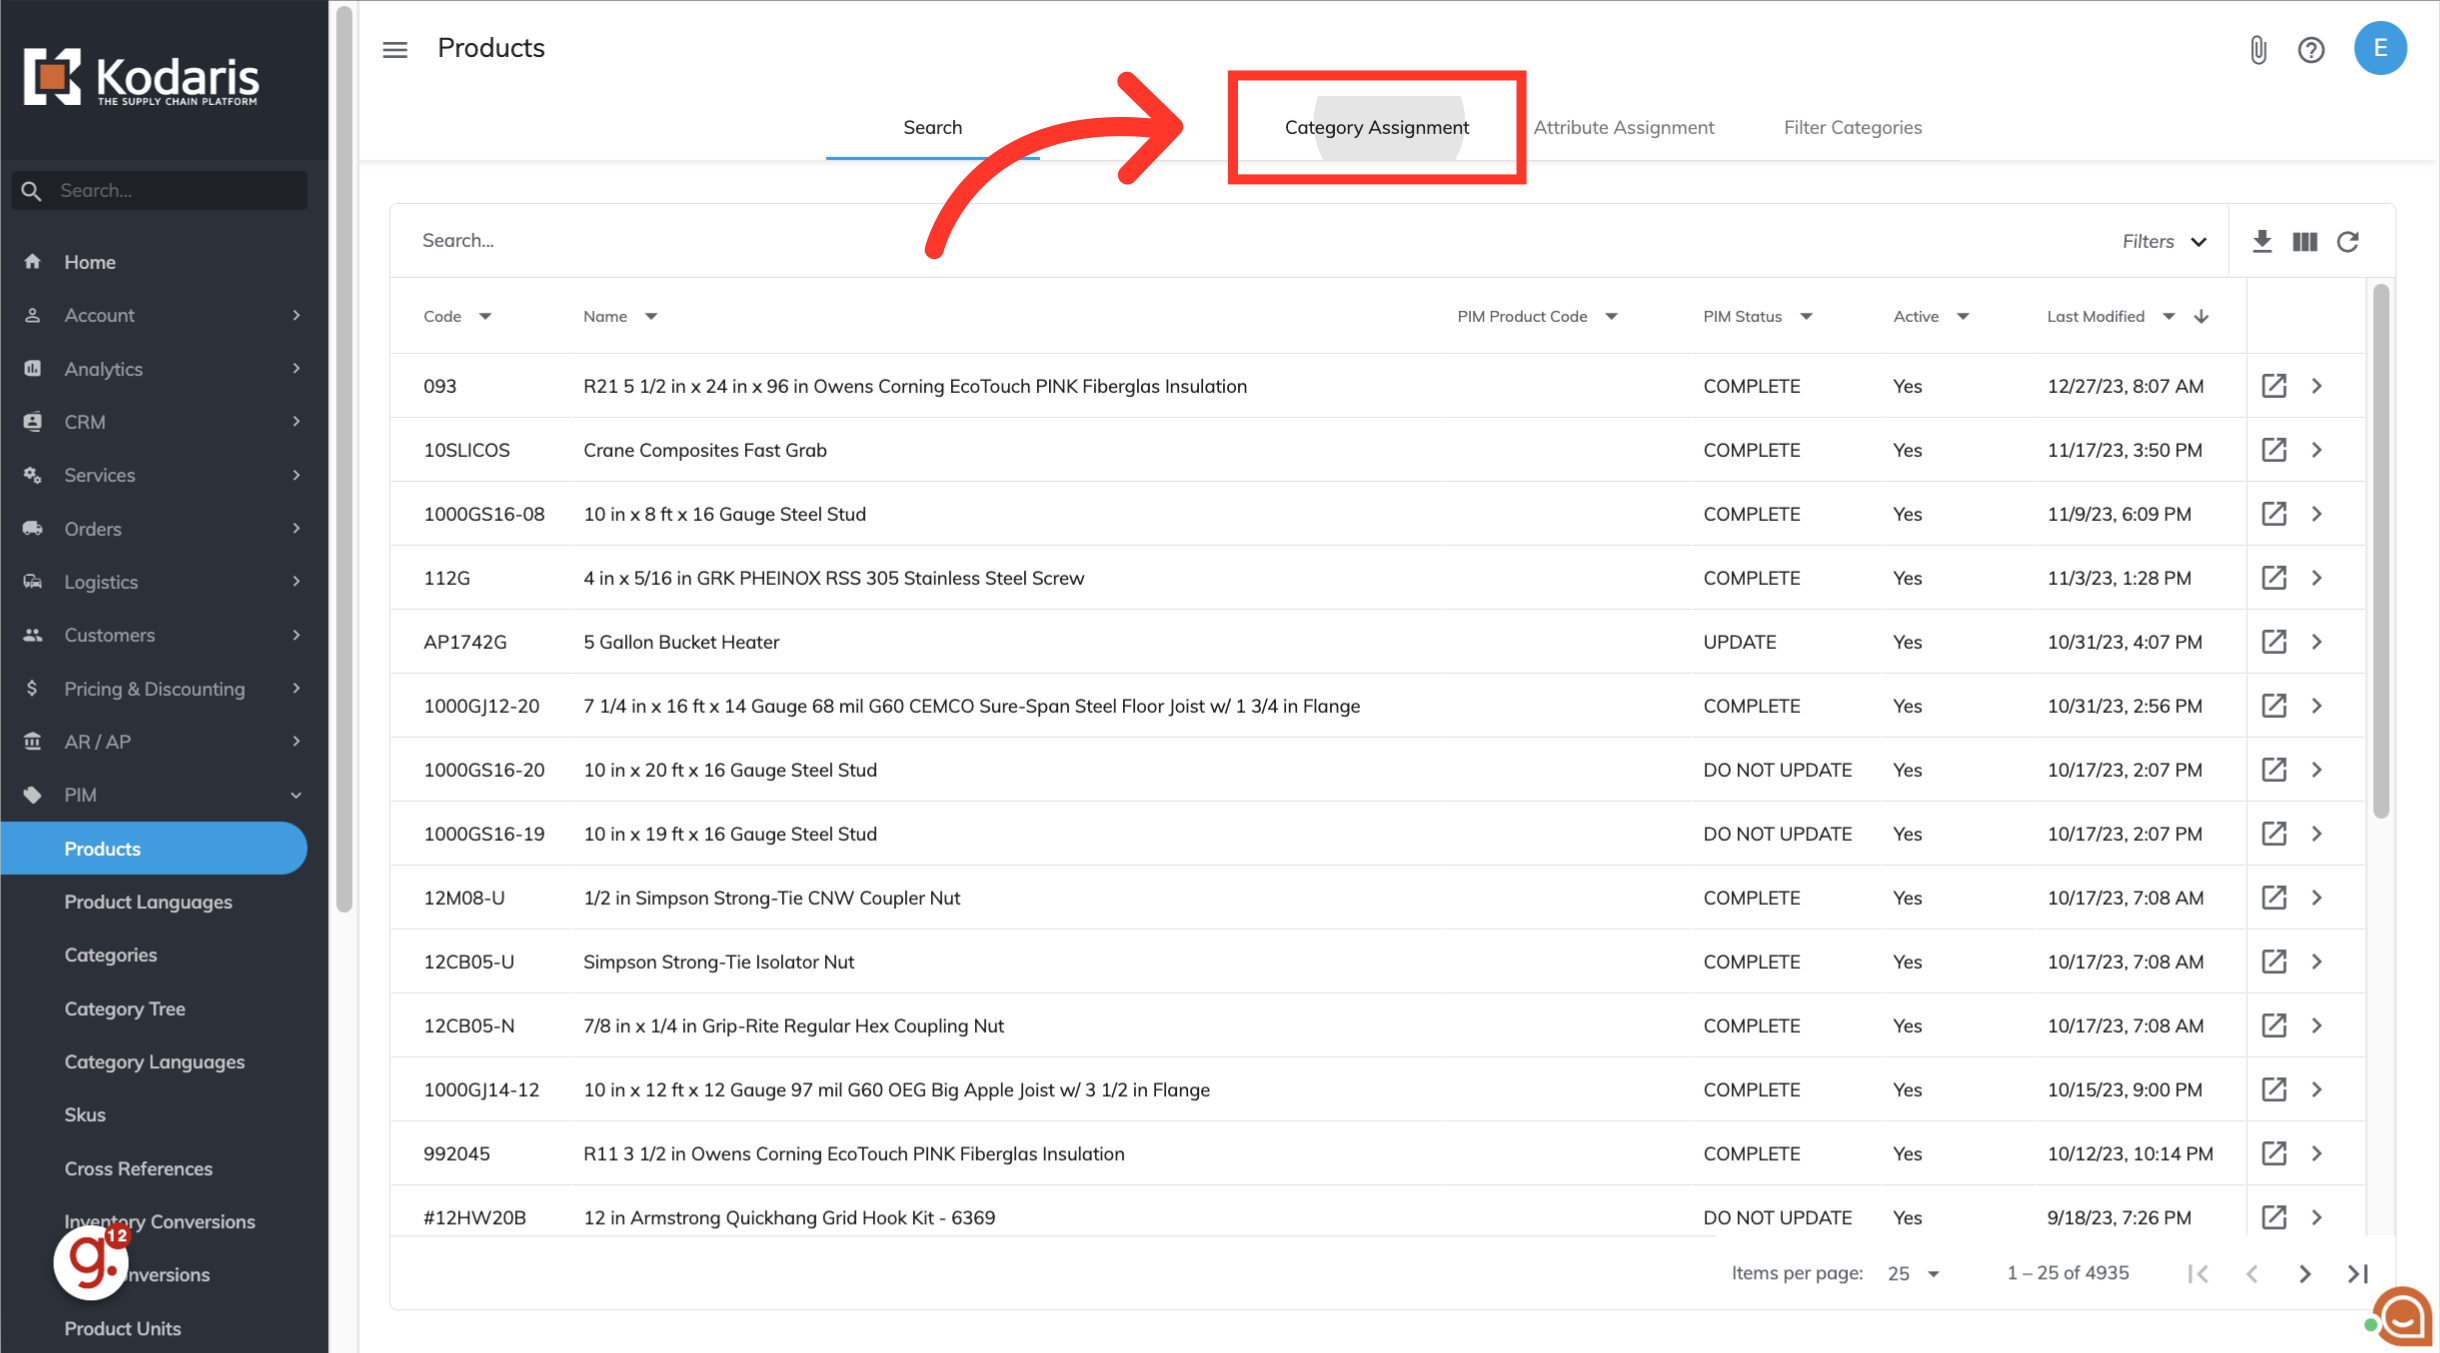Toggle Last Modified sort direction arrow
This screenshot has height=1353, width=2440.
point(2201,316)
